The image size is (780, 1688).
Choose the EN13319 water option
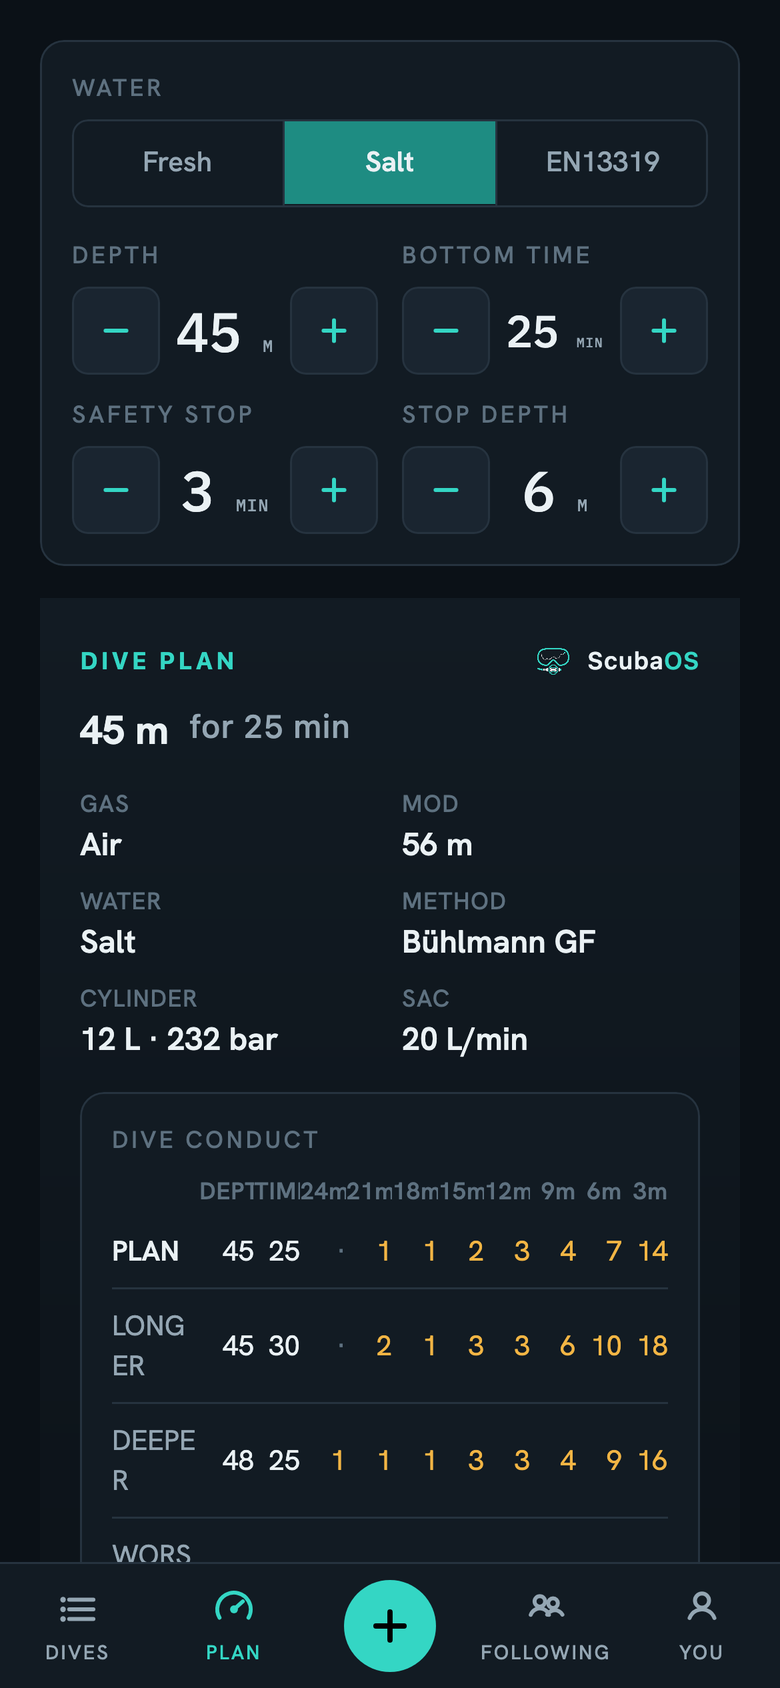[602, 163]
